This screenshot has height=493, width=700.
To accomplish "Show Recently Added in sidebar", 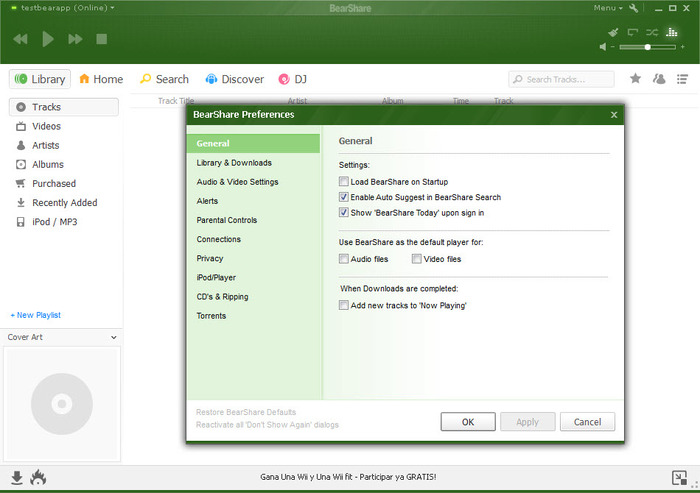I will tap(64, 203).
